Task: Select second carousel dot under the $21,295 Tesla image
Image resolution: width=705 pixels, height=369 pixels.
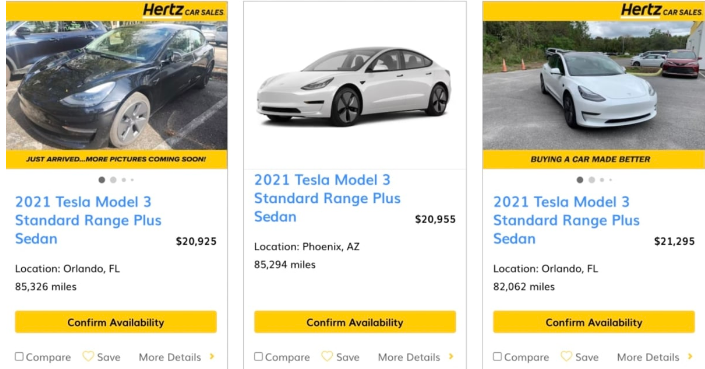Action: point(592,180)
